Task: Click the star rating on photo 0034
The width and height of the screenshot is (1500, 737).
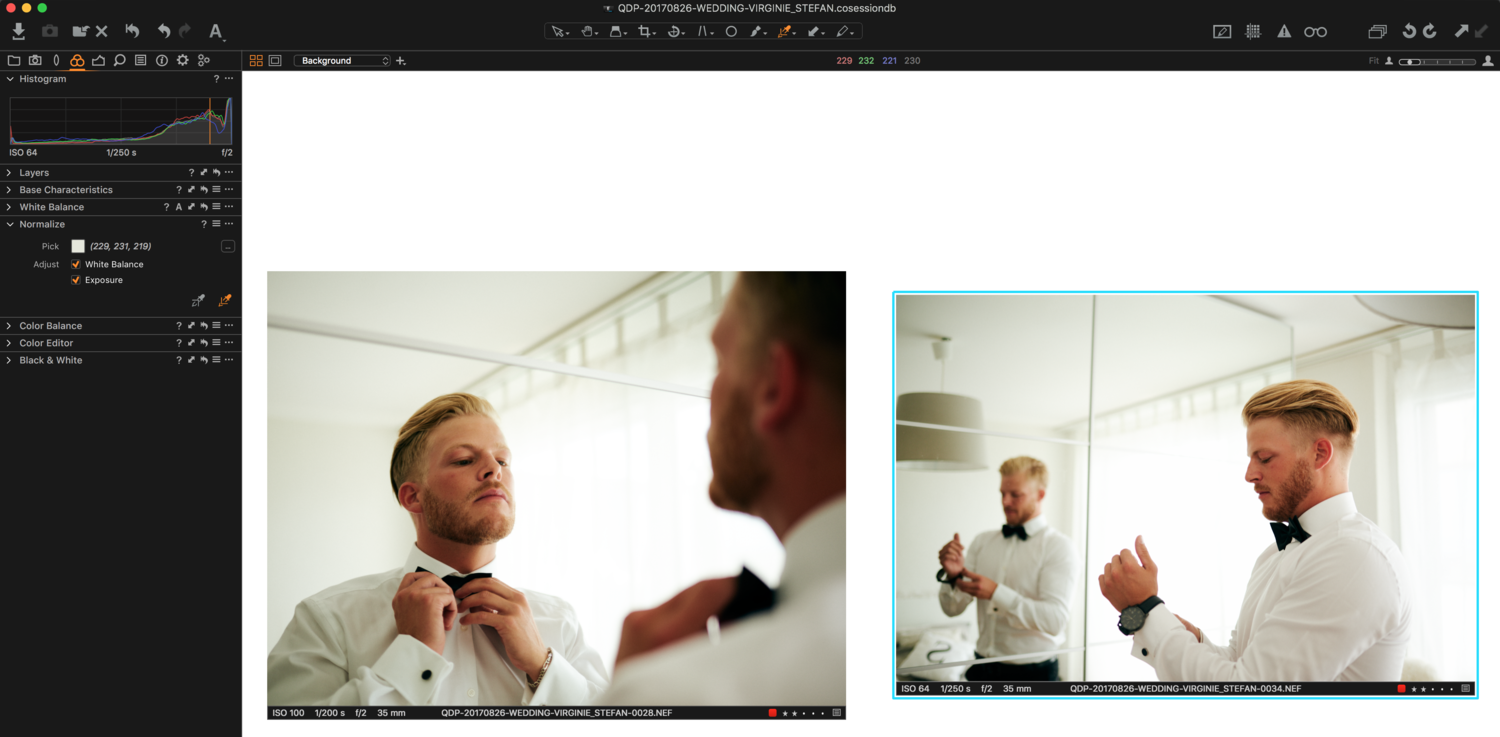Action: [x=1431, y=689]
